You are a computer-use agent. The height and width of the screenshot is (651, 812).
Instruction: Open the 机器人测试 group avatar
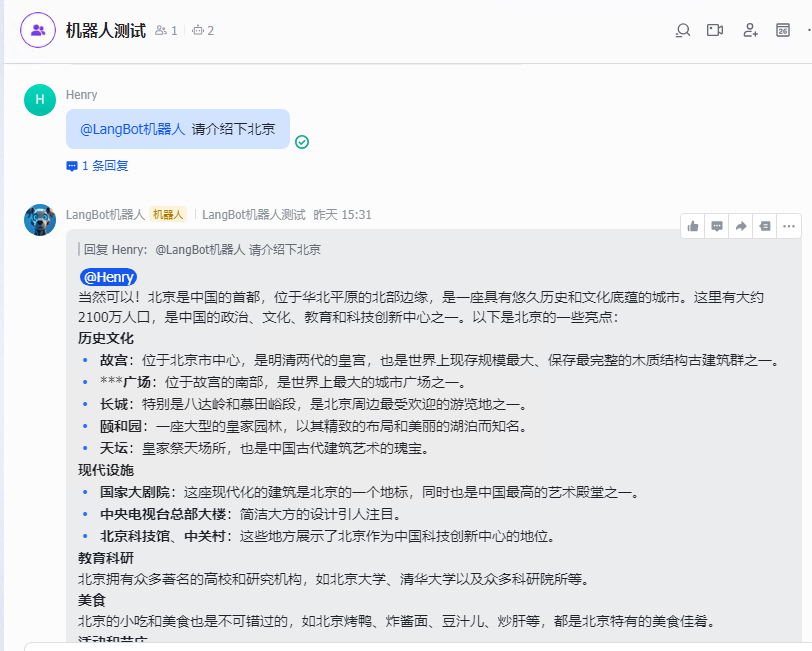[x=38, y=31]
